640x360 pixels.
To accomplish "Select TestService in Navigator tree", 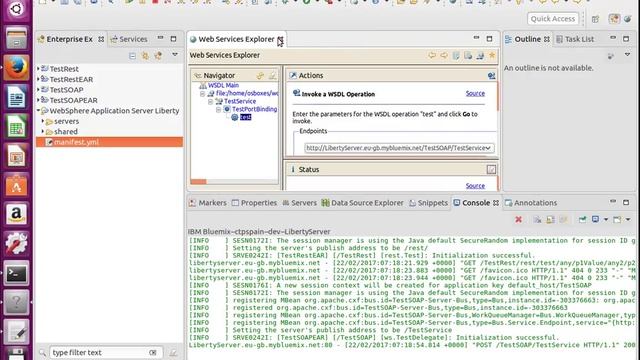I will tap(240, 101).
